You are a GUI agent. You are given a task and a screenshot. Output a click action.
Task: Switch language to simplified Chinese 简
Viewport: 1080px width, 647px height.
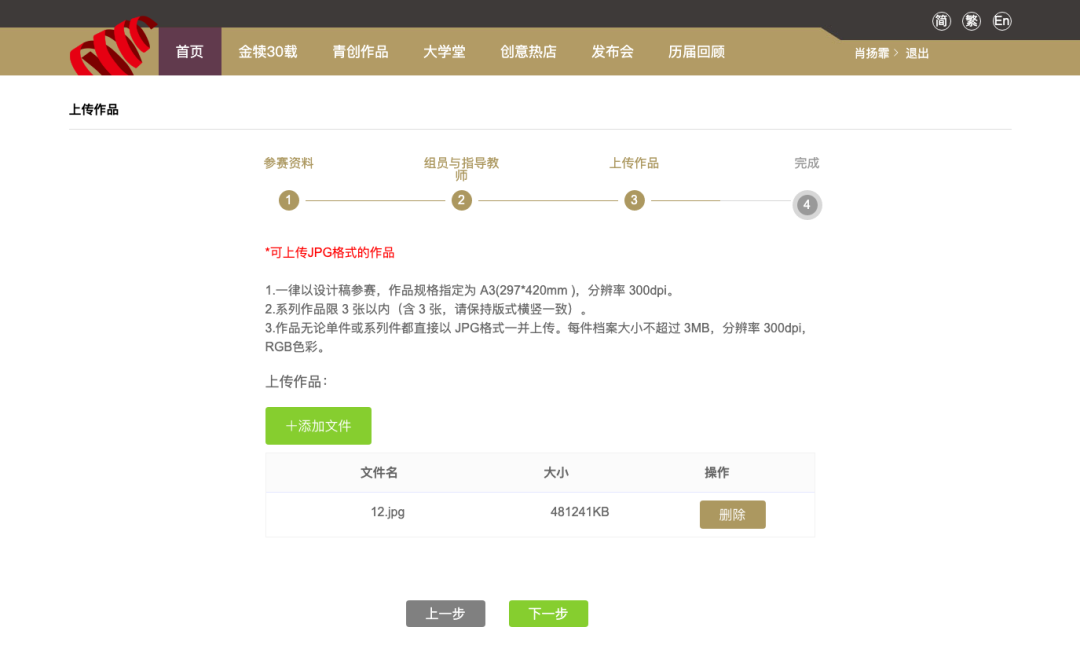[x=940, y=20]
